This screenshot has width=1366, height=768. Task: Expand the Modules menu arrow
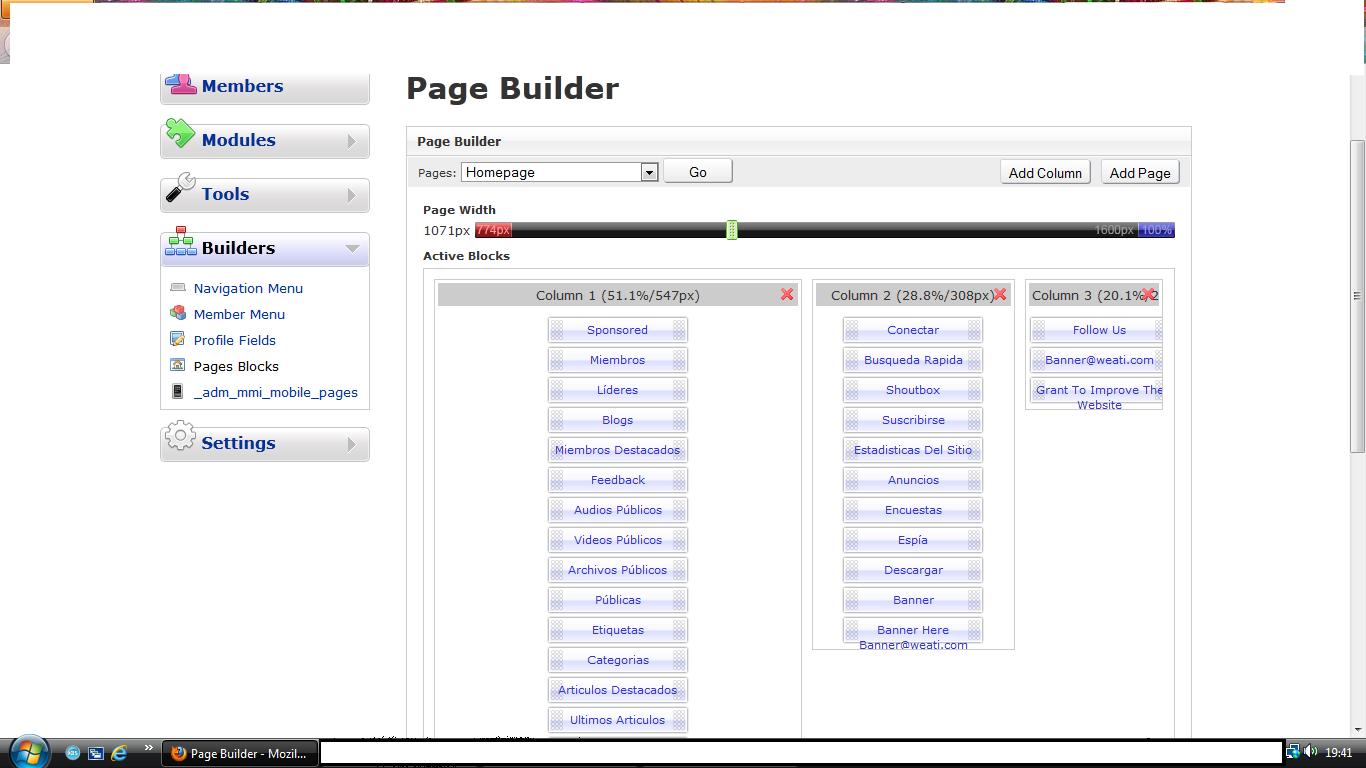pos(351,142)
